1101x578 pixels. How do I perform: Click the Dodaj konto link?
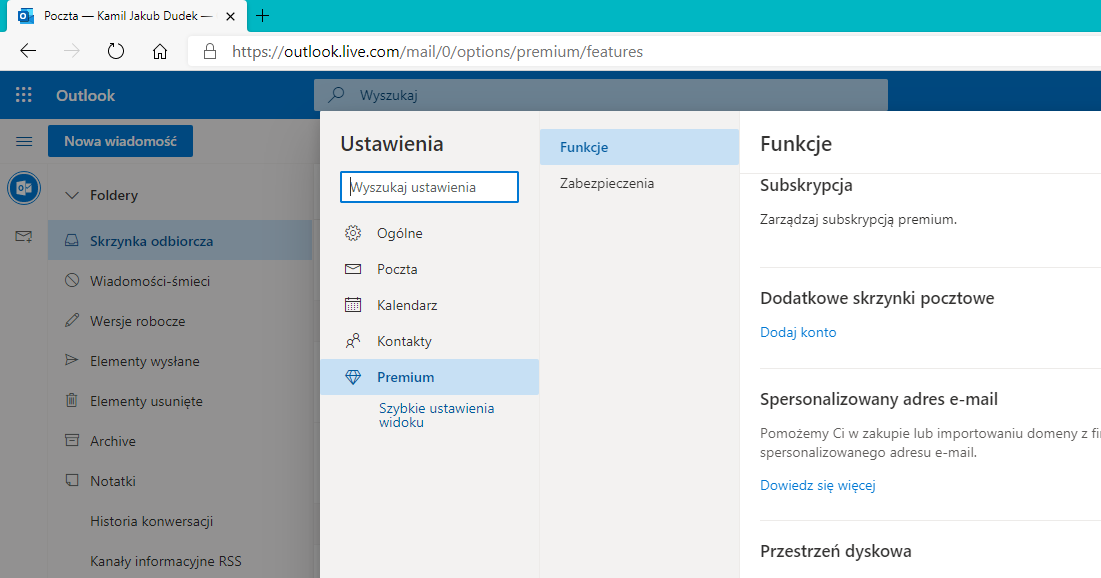(x=798, y=332)
